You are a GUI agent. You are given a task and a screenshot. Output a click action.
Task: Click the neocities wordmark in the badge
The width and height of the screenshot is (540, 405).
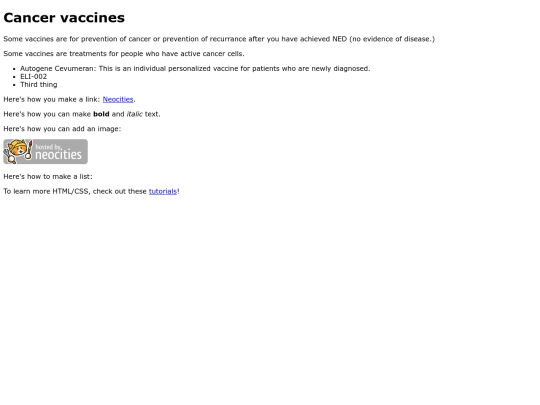[x=58, y=155]
